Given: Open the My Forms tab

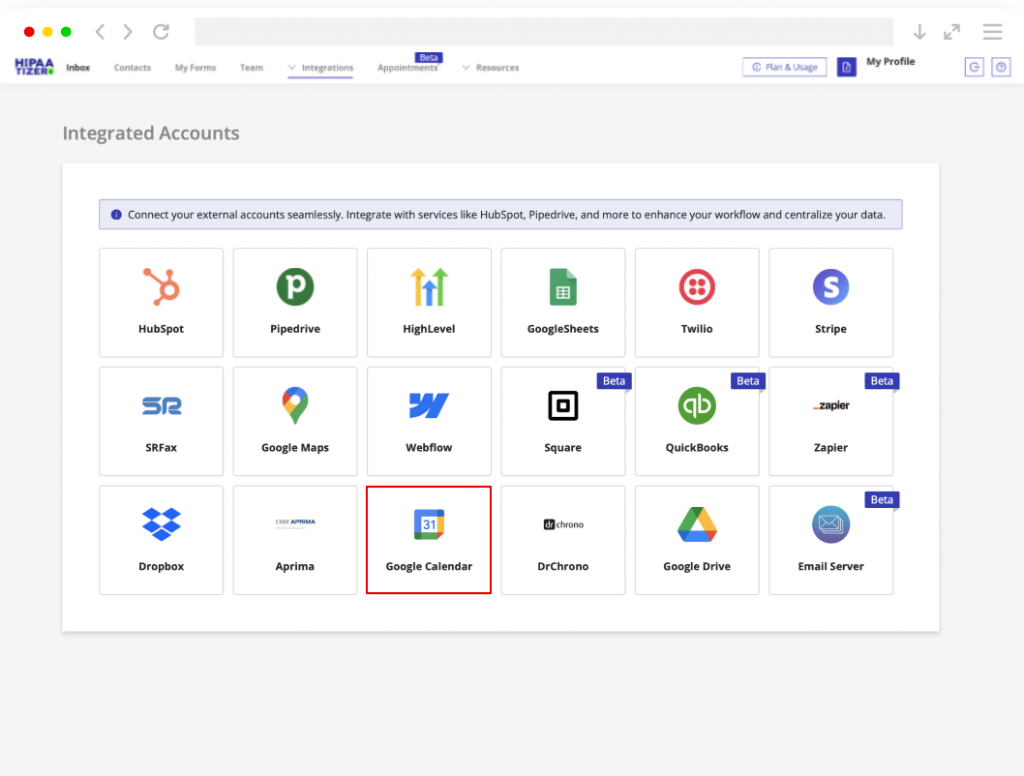Looking at the screenshot, I should [x=195, y=67].
